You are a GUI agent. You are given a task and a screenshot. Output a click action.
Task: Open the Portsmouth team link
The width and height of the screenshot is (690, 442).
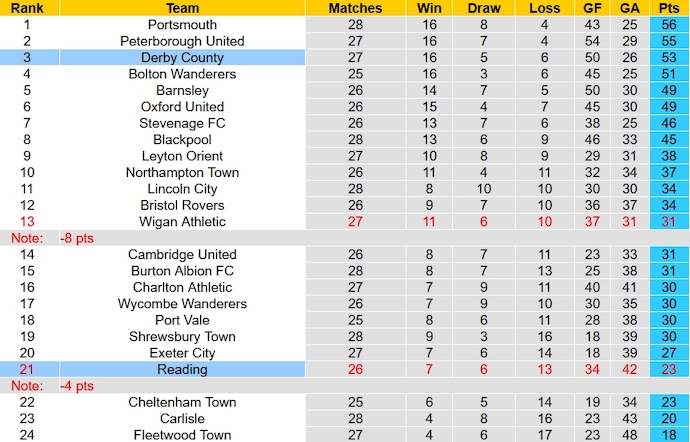[182, 25]
